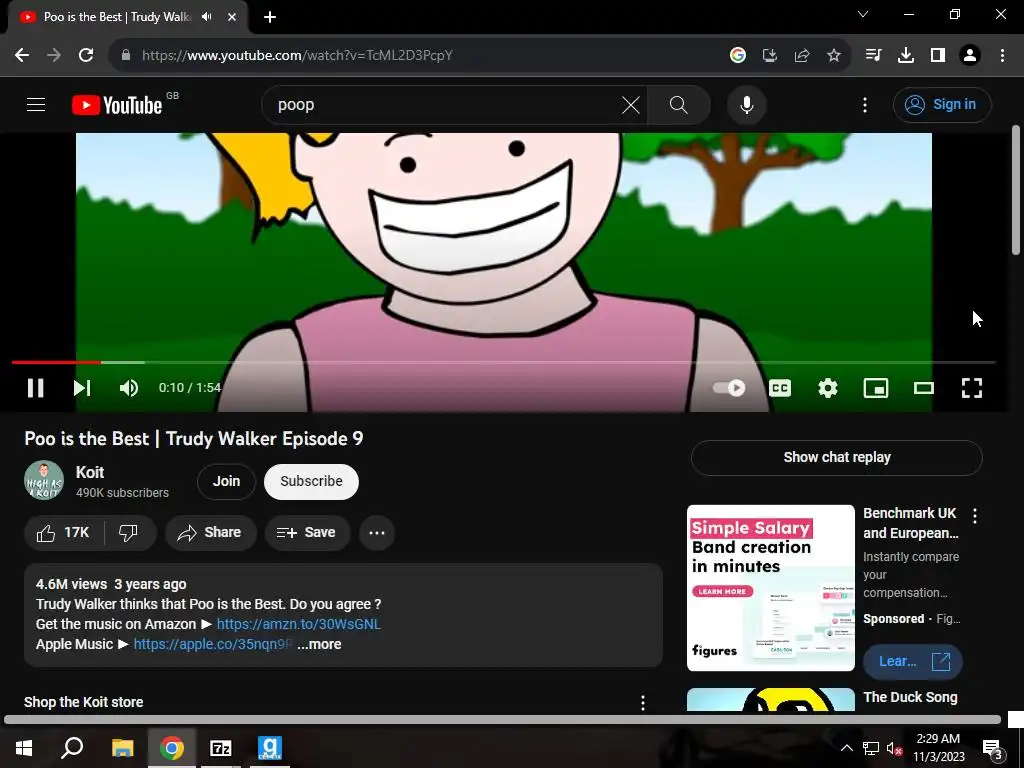The image size is (1024, 768).
Task: Click the magnifier search button
Action: coord(679,104)
